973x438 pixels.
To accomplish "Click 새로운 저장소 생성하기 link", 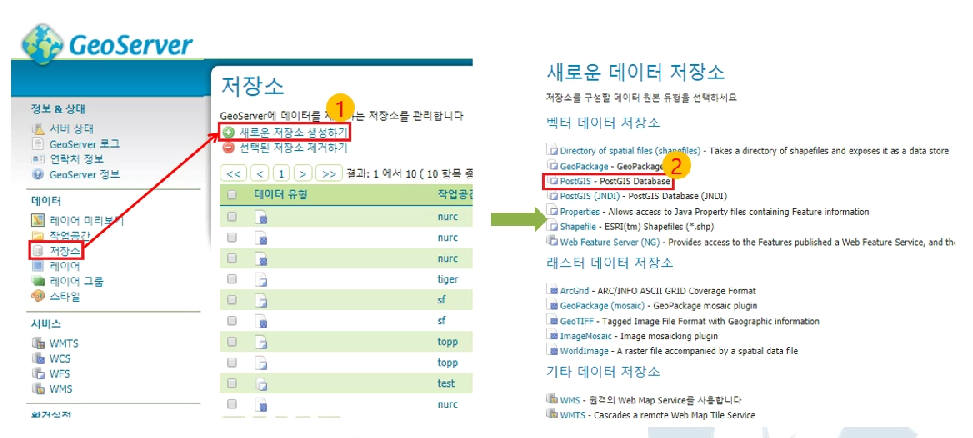I will [x=294, y=133].
